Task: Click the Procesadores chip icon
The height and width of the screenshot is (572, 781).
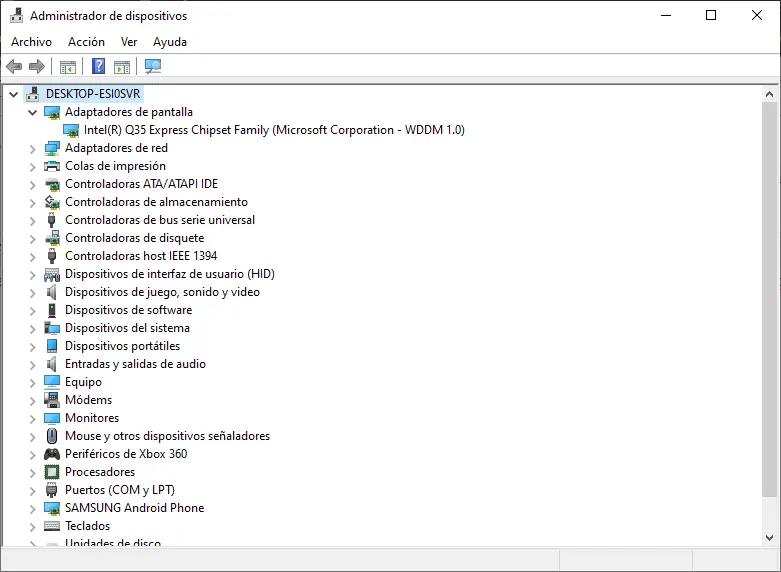Action: [x=53, y=472]
